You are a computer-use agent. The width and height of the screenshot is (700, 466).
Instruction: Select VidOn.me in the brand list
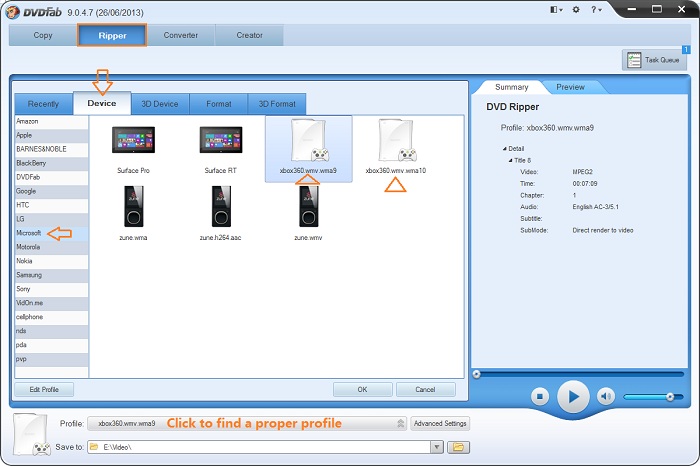point(51,303)
